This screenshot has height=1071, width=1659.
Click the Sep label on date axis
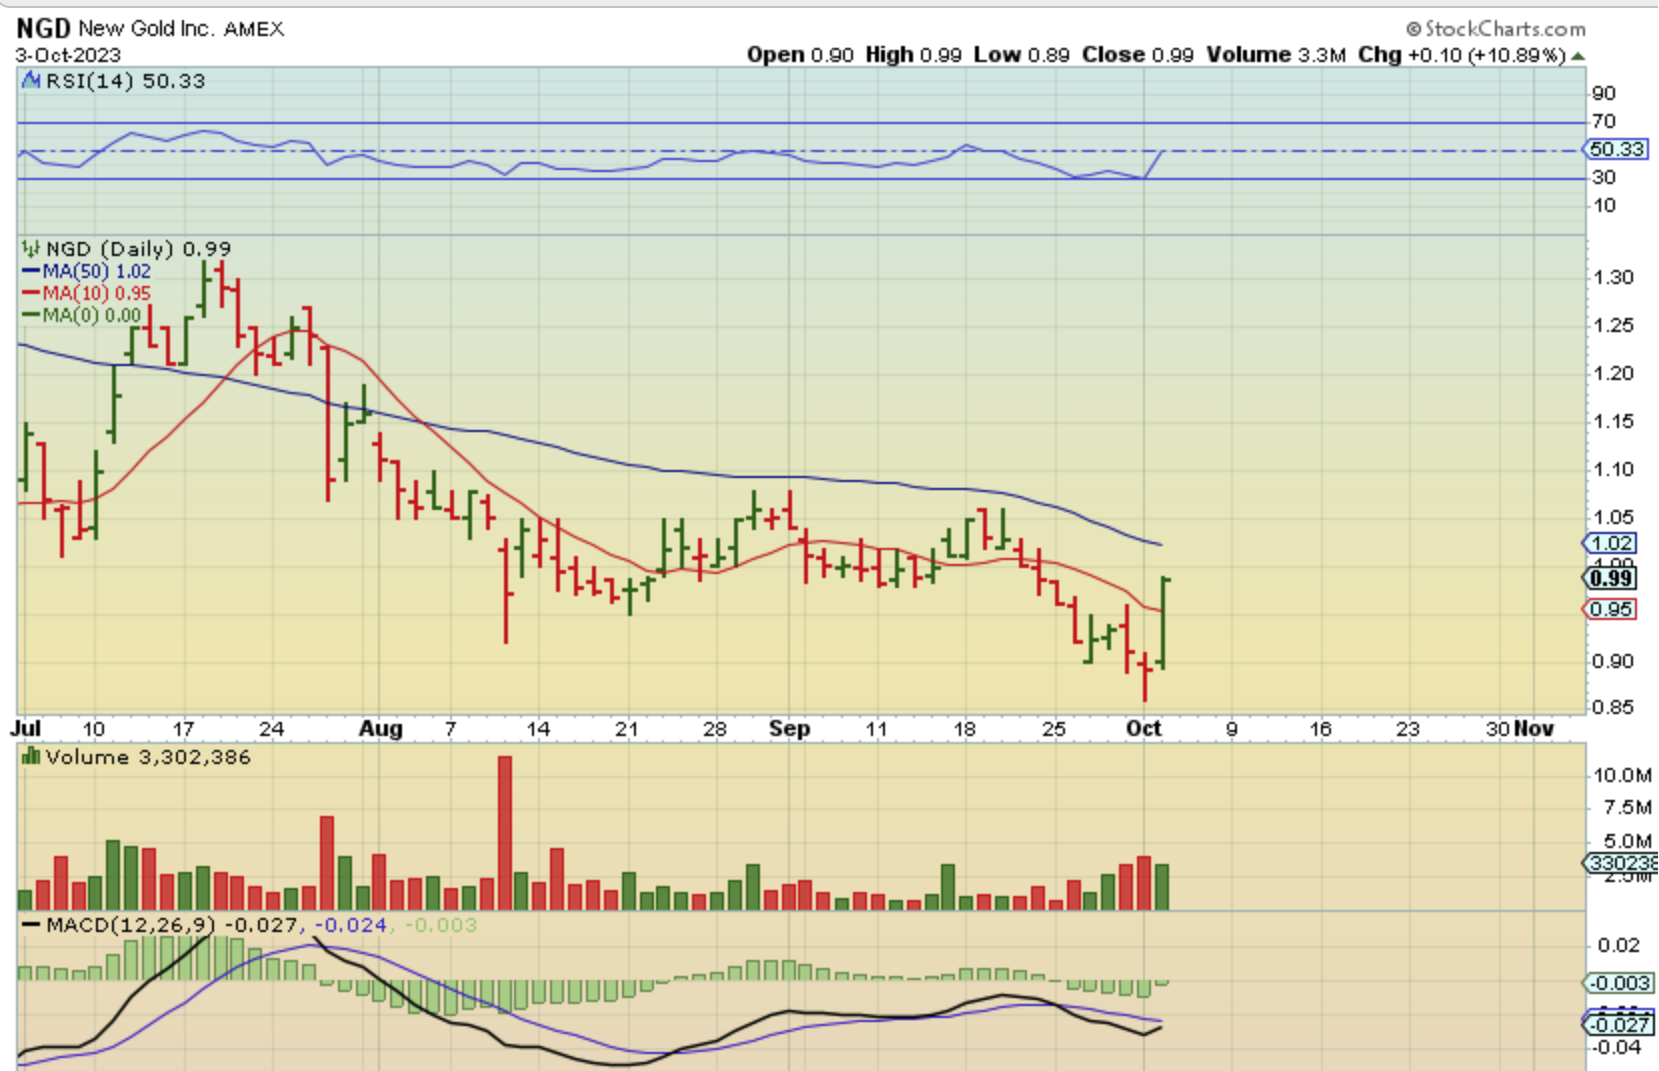click(x=789, y=728)
